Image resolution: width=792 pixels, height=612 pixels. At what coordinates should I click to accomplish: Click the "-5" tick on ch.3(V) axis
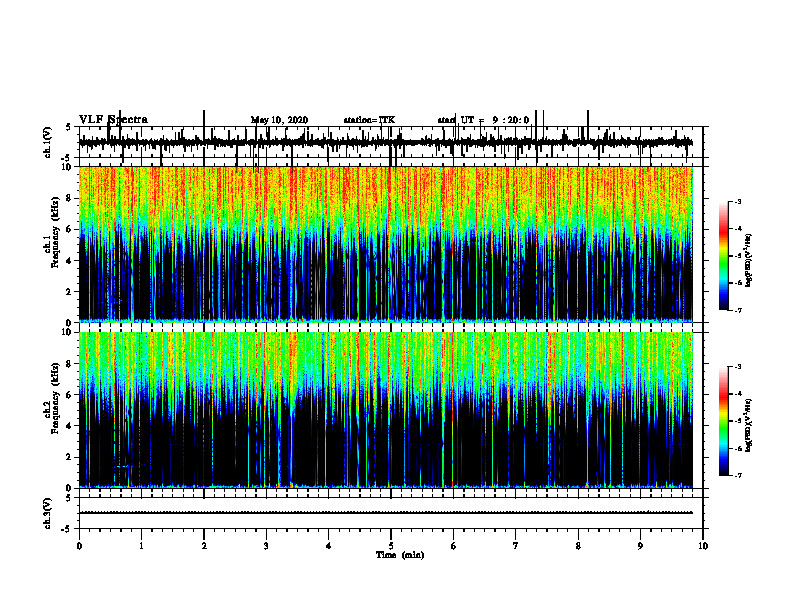tap(66, 529)
